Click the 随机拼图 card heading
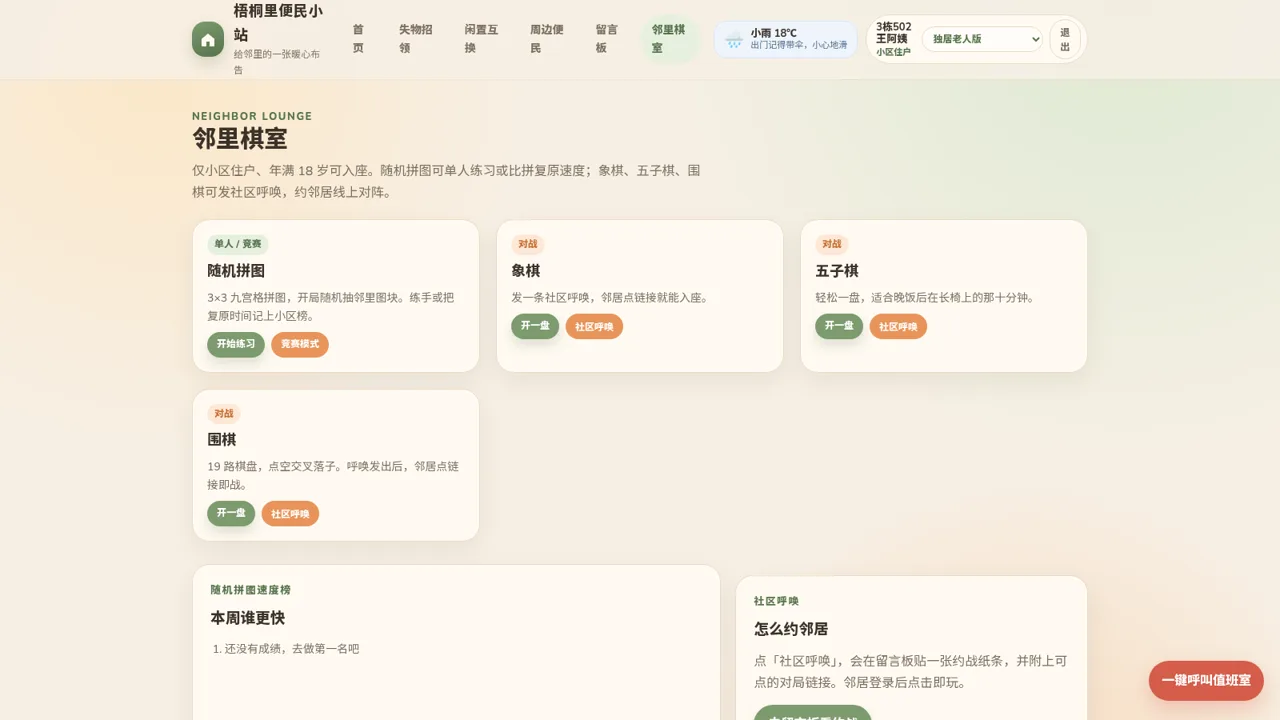Screen dimensions: 1280x720 (236, 271)
